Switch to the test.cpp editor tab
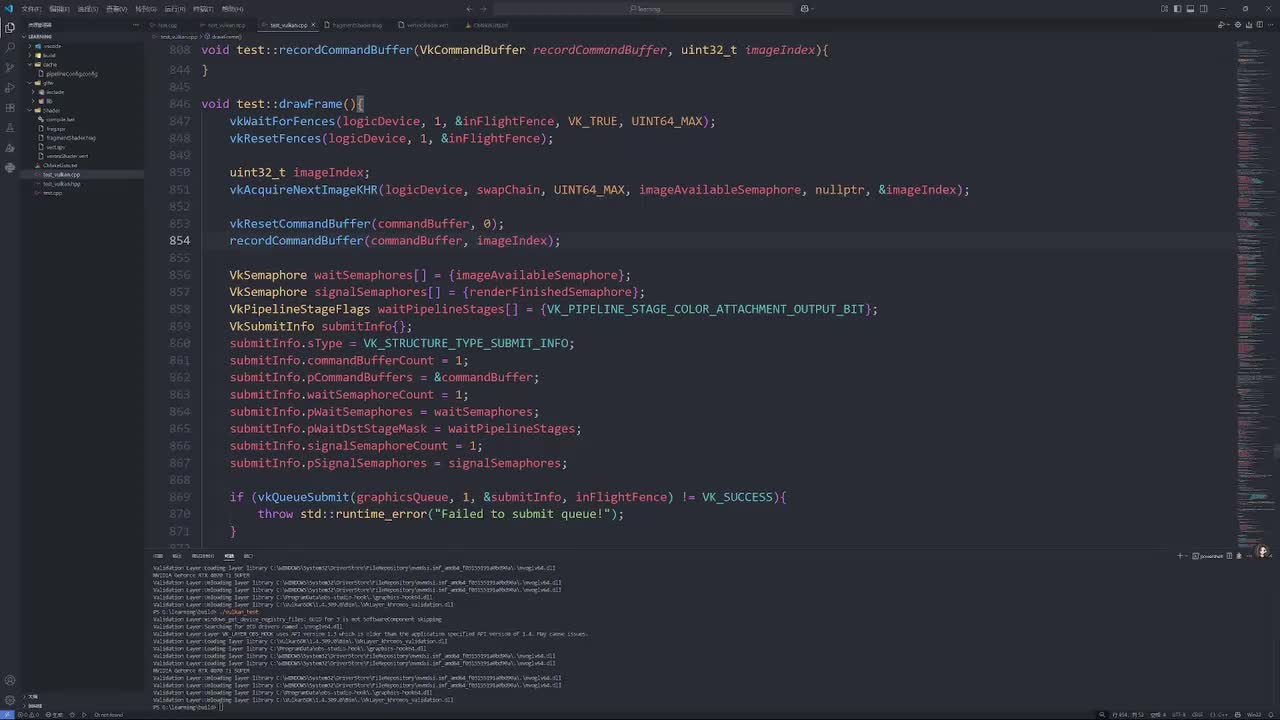 (x=169, y=25)
